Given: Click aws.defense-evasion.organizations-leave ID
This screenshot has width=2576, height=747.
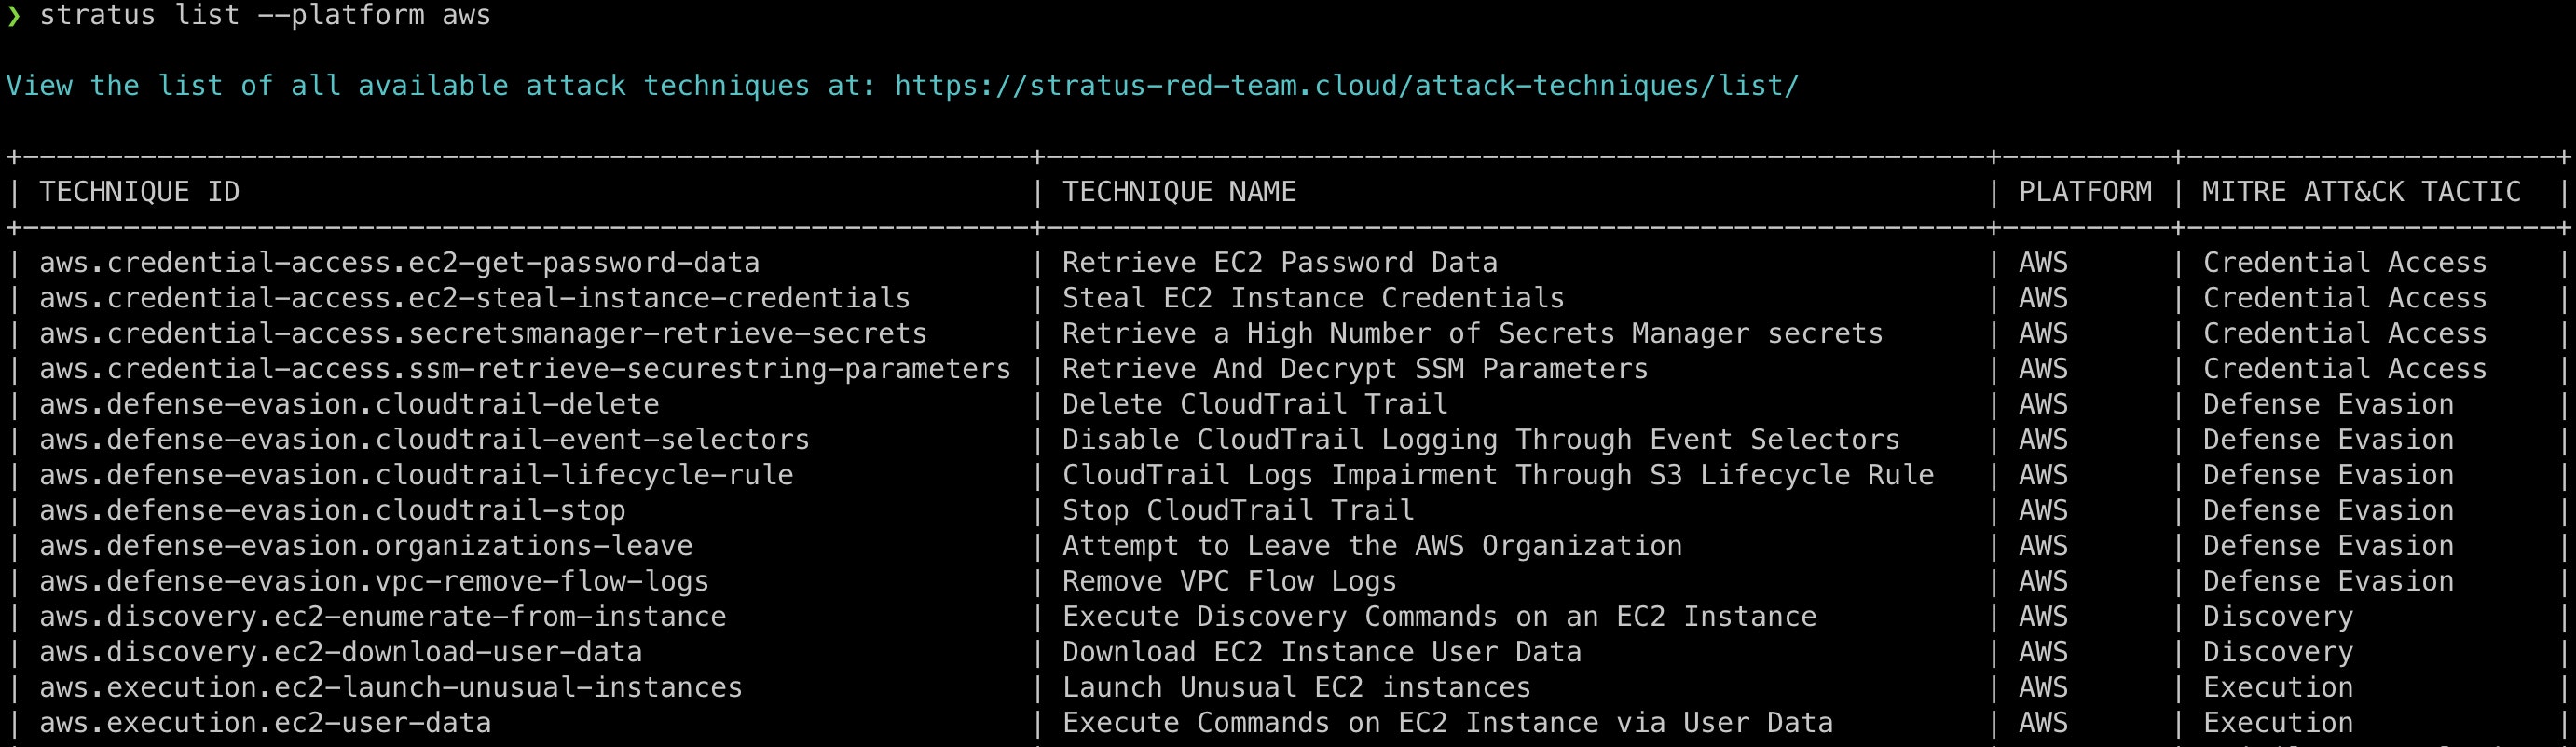Looking at the screenshot, I should (366, 546).
